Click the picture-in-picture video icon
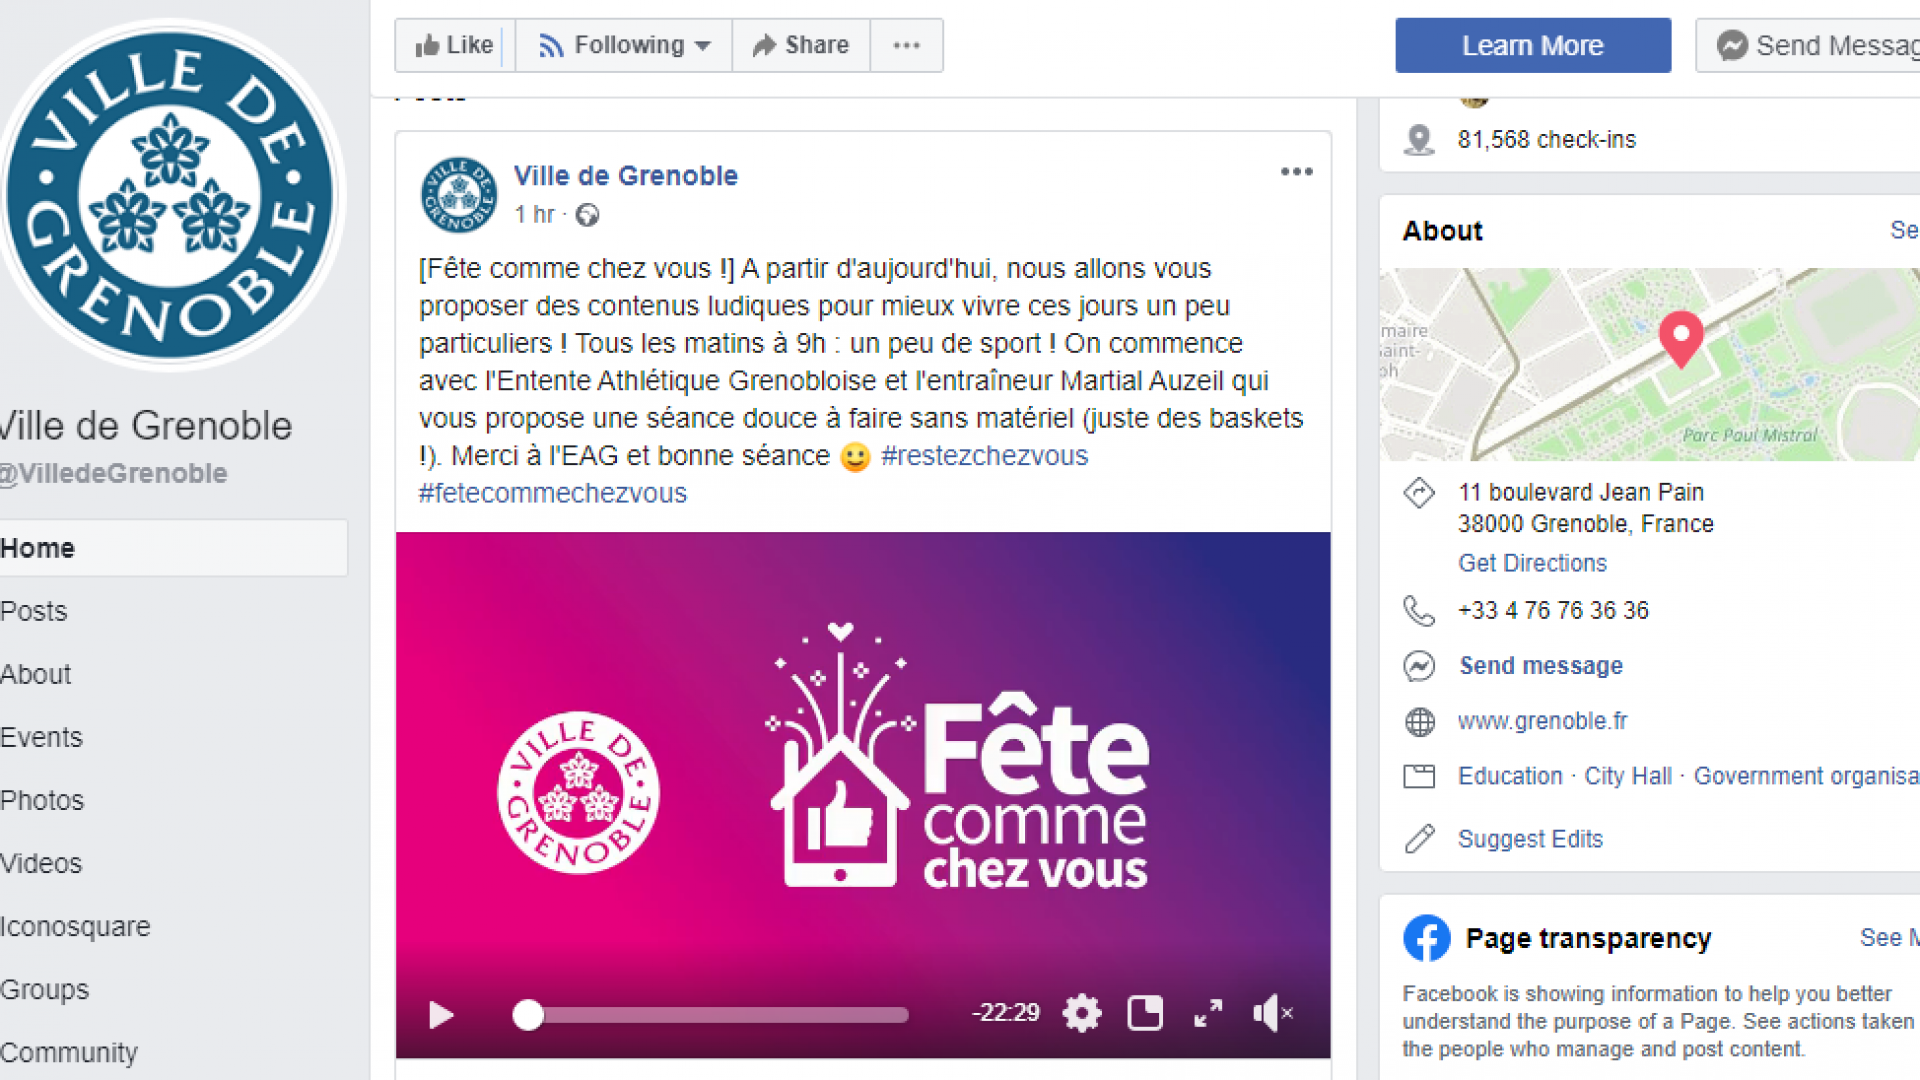Screen dimensions: 1920x1080 (1145, 1013)
